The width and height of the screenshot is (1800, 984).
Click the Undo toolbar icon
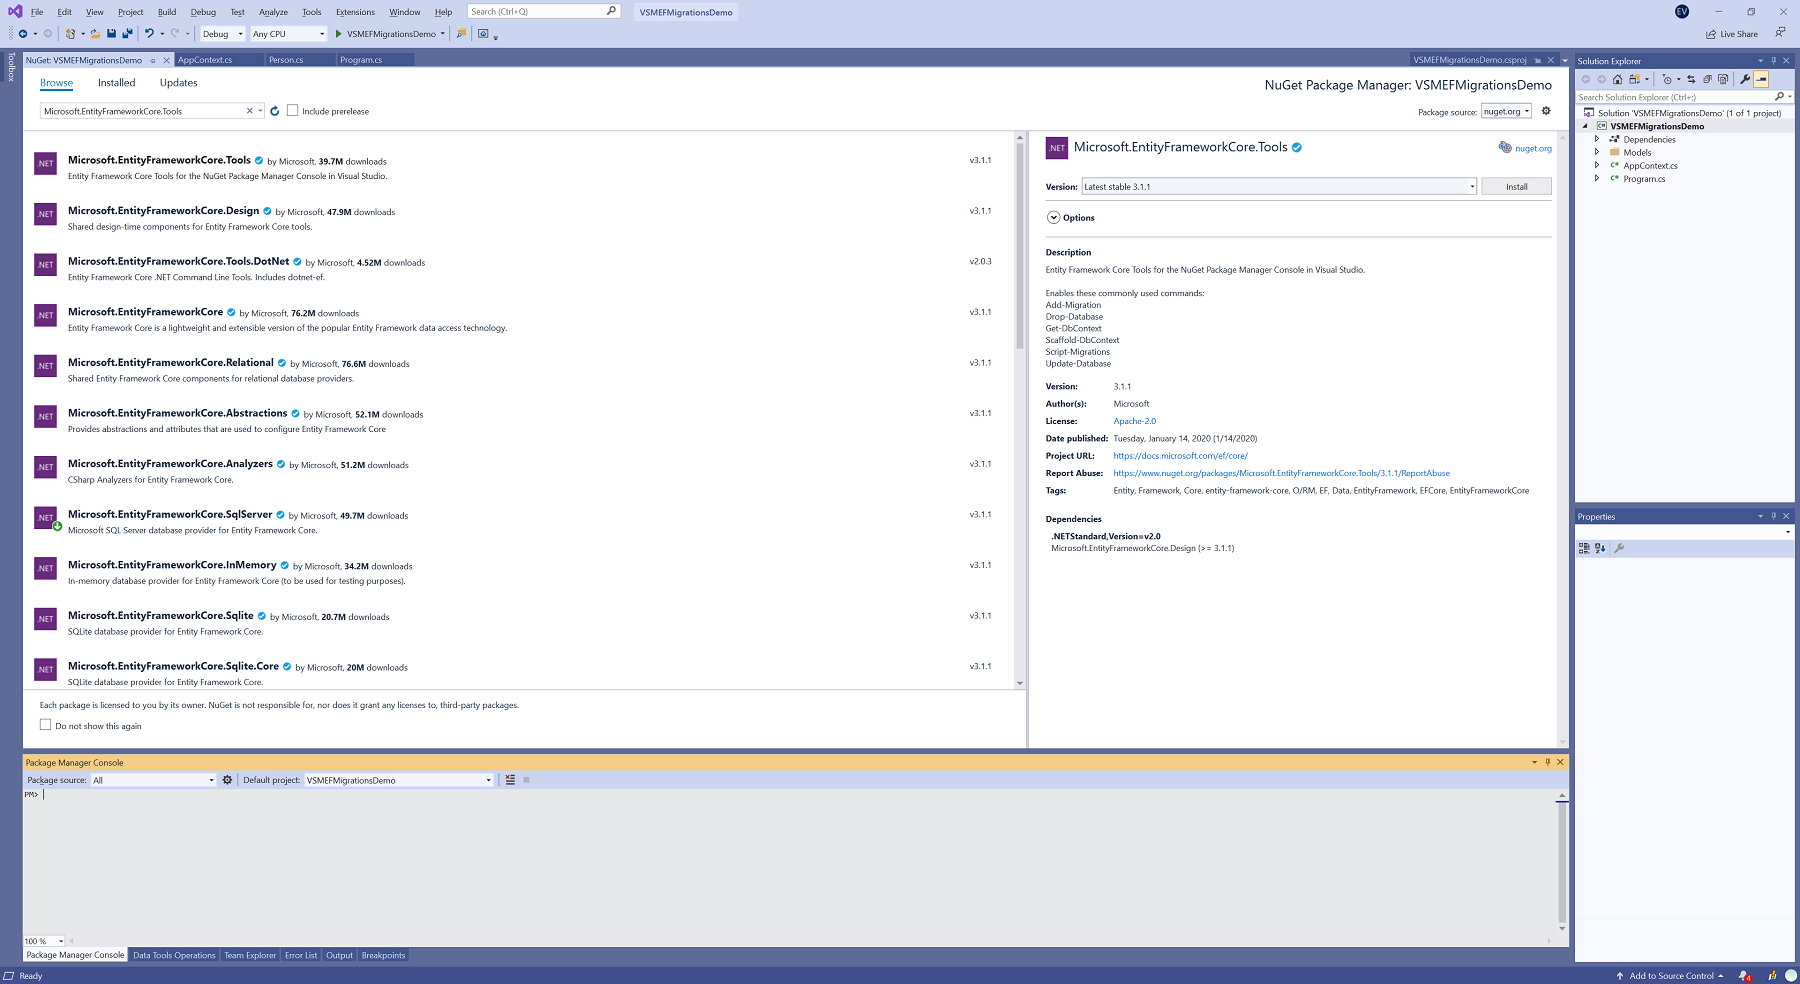(149, 34)
